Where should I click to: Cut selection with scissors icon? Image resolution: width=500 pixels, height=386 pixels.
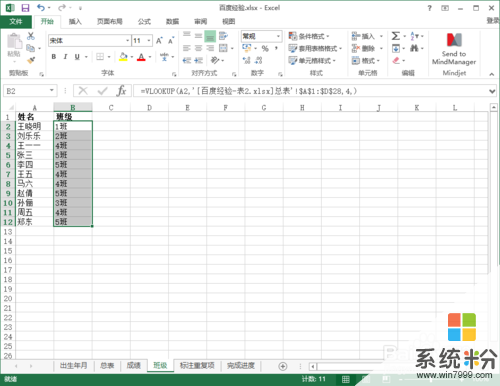[31, 36]
